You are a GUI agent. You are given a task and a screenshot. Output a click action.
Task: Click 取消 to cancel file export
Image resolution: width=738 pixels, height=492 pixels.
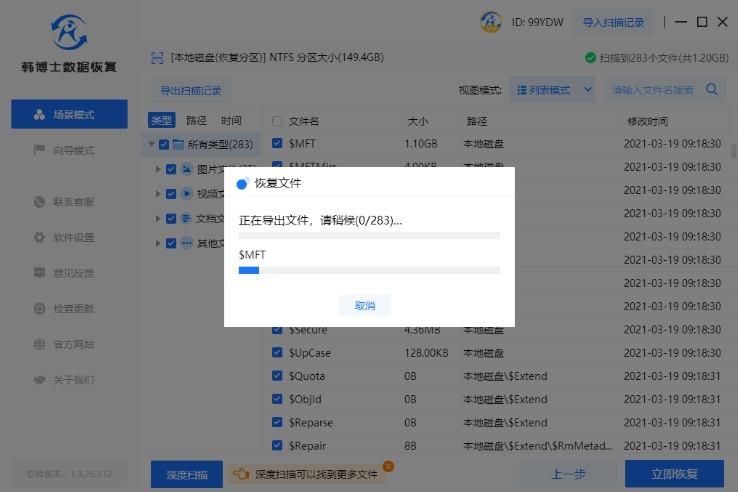coord(364,305)
